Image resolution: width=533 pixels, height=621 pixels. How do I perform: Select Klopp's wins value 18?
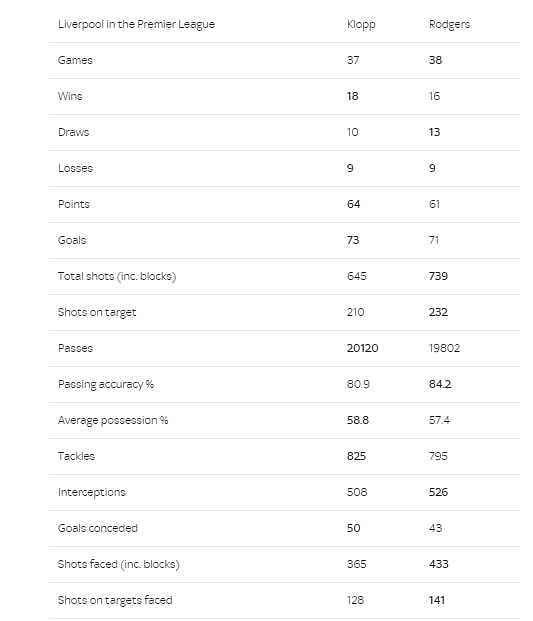pos(352,96)
